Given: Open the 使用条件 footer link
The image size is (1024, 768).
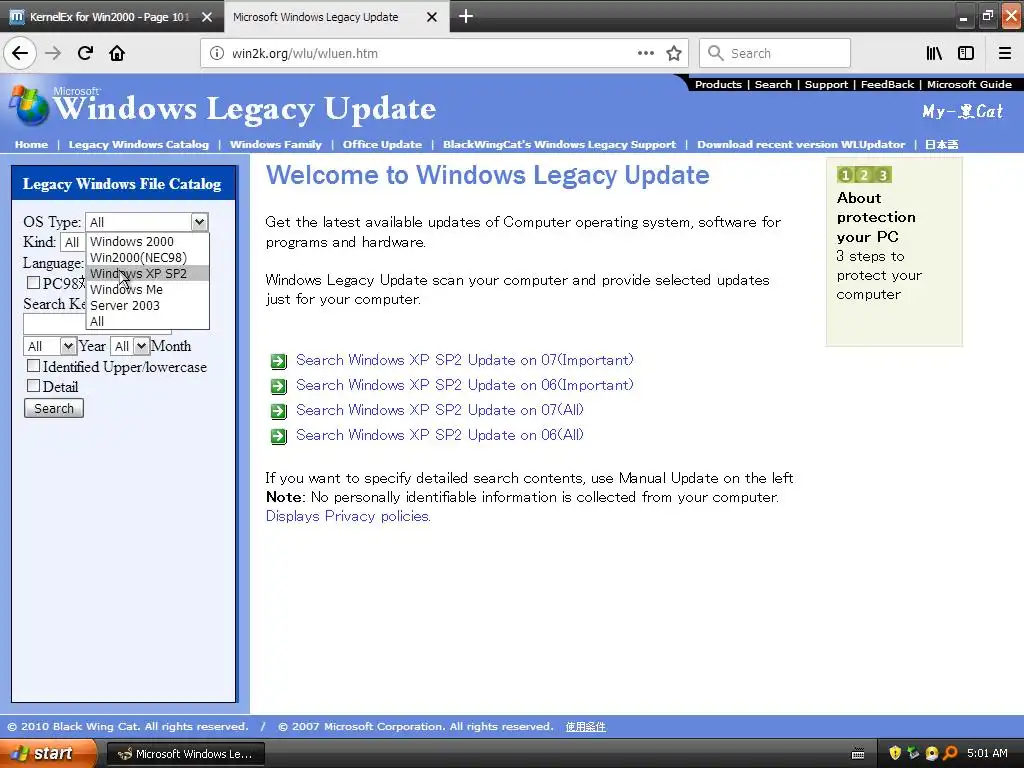Looking at the screenshot, I should (x=585, y=727).
